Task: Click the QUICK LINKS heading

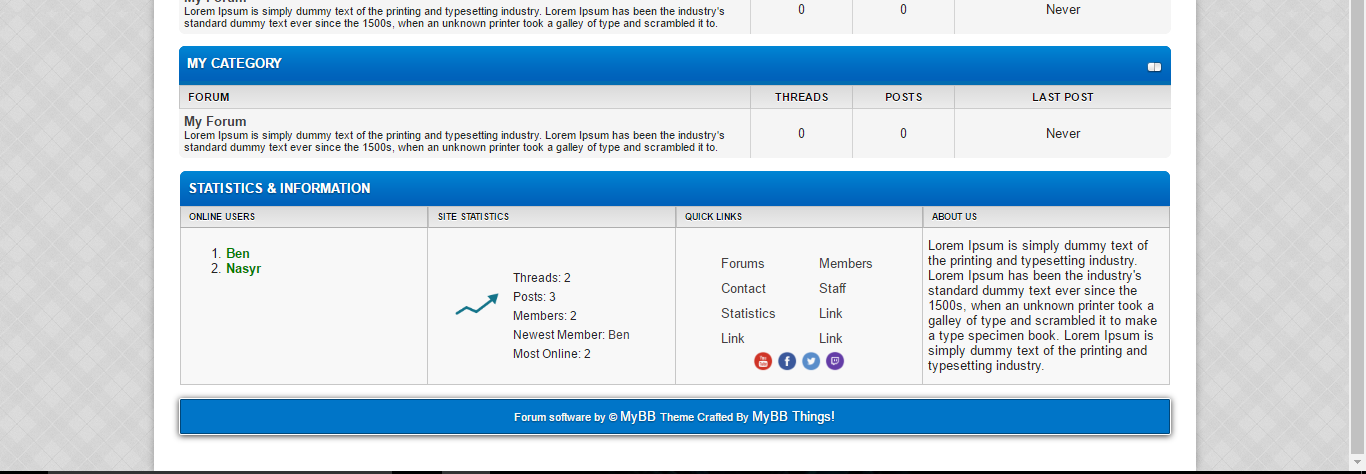Action: [x=713, y=216]
